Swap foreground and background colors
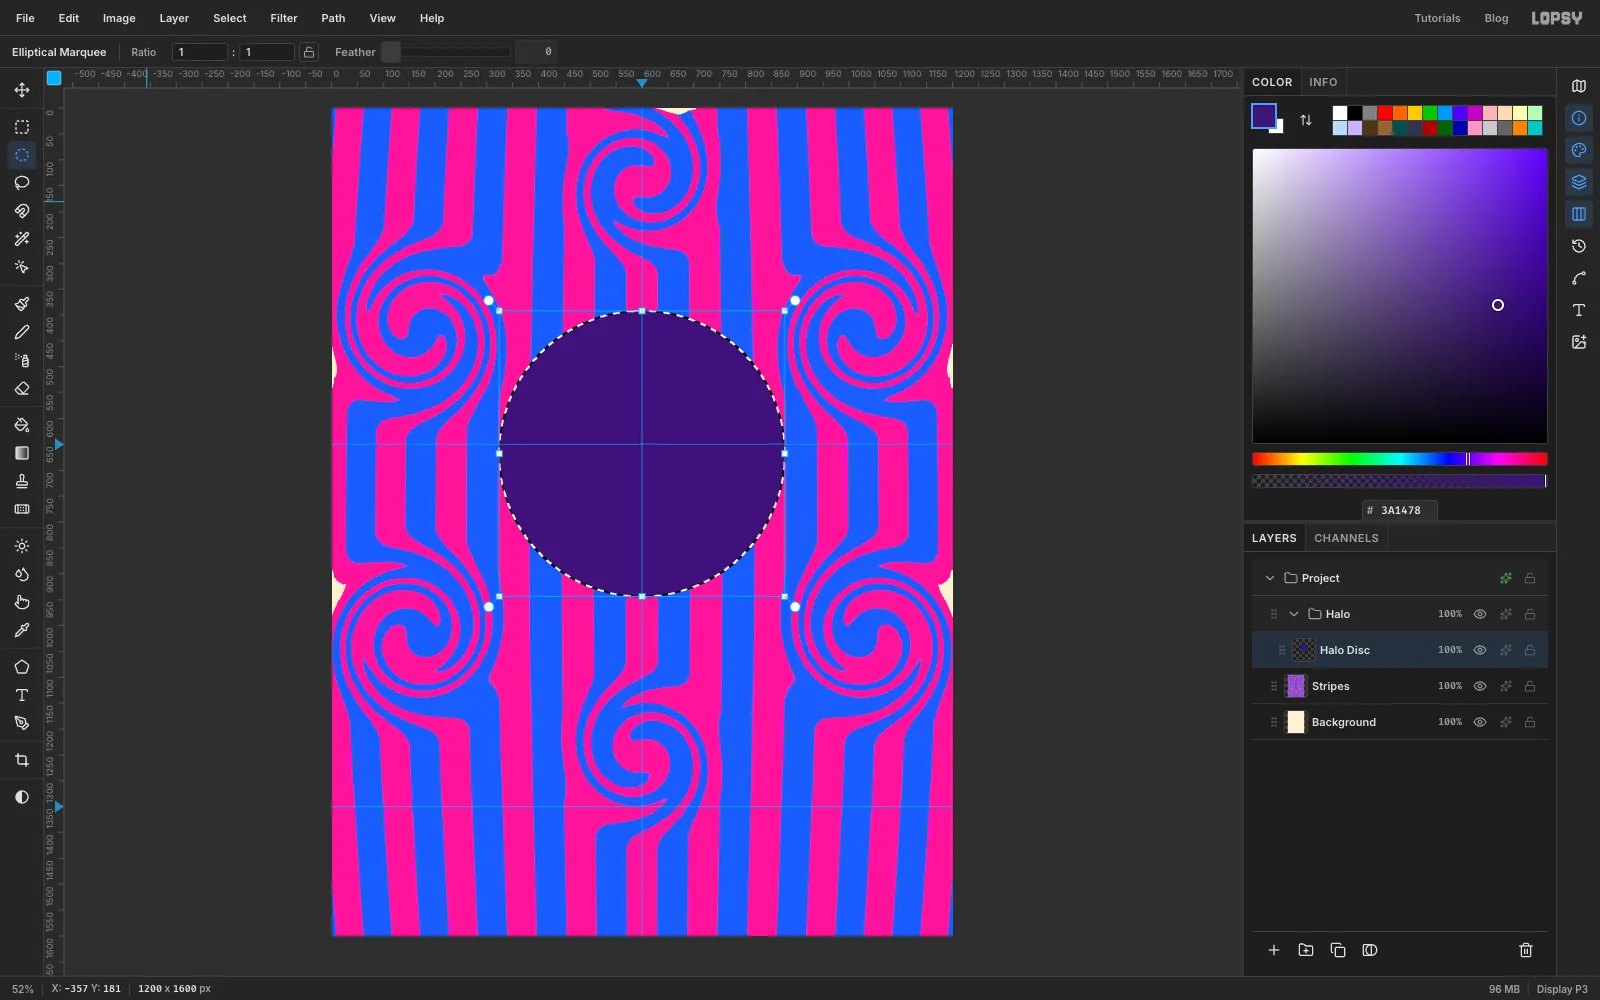The image size is (1600, 1000). pyautogui.click(x=1306, y=120)
